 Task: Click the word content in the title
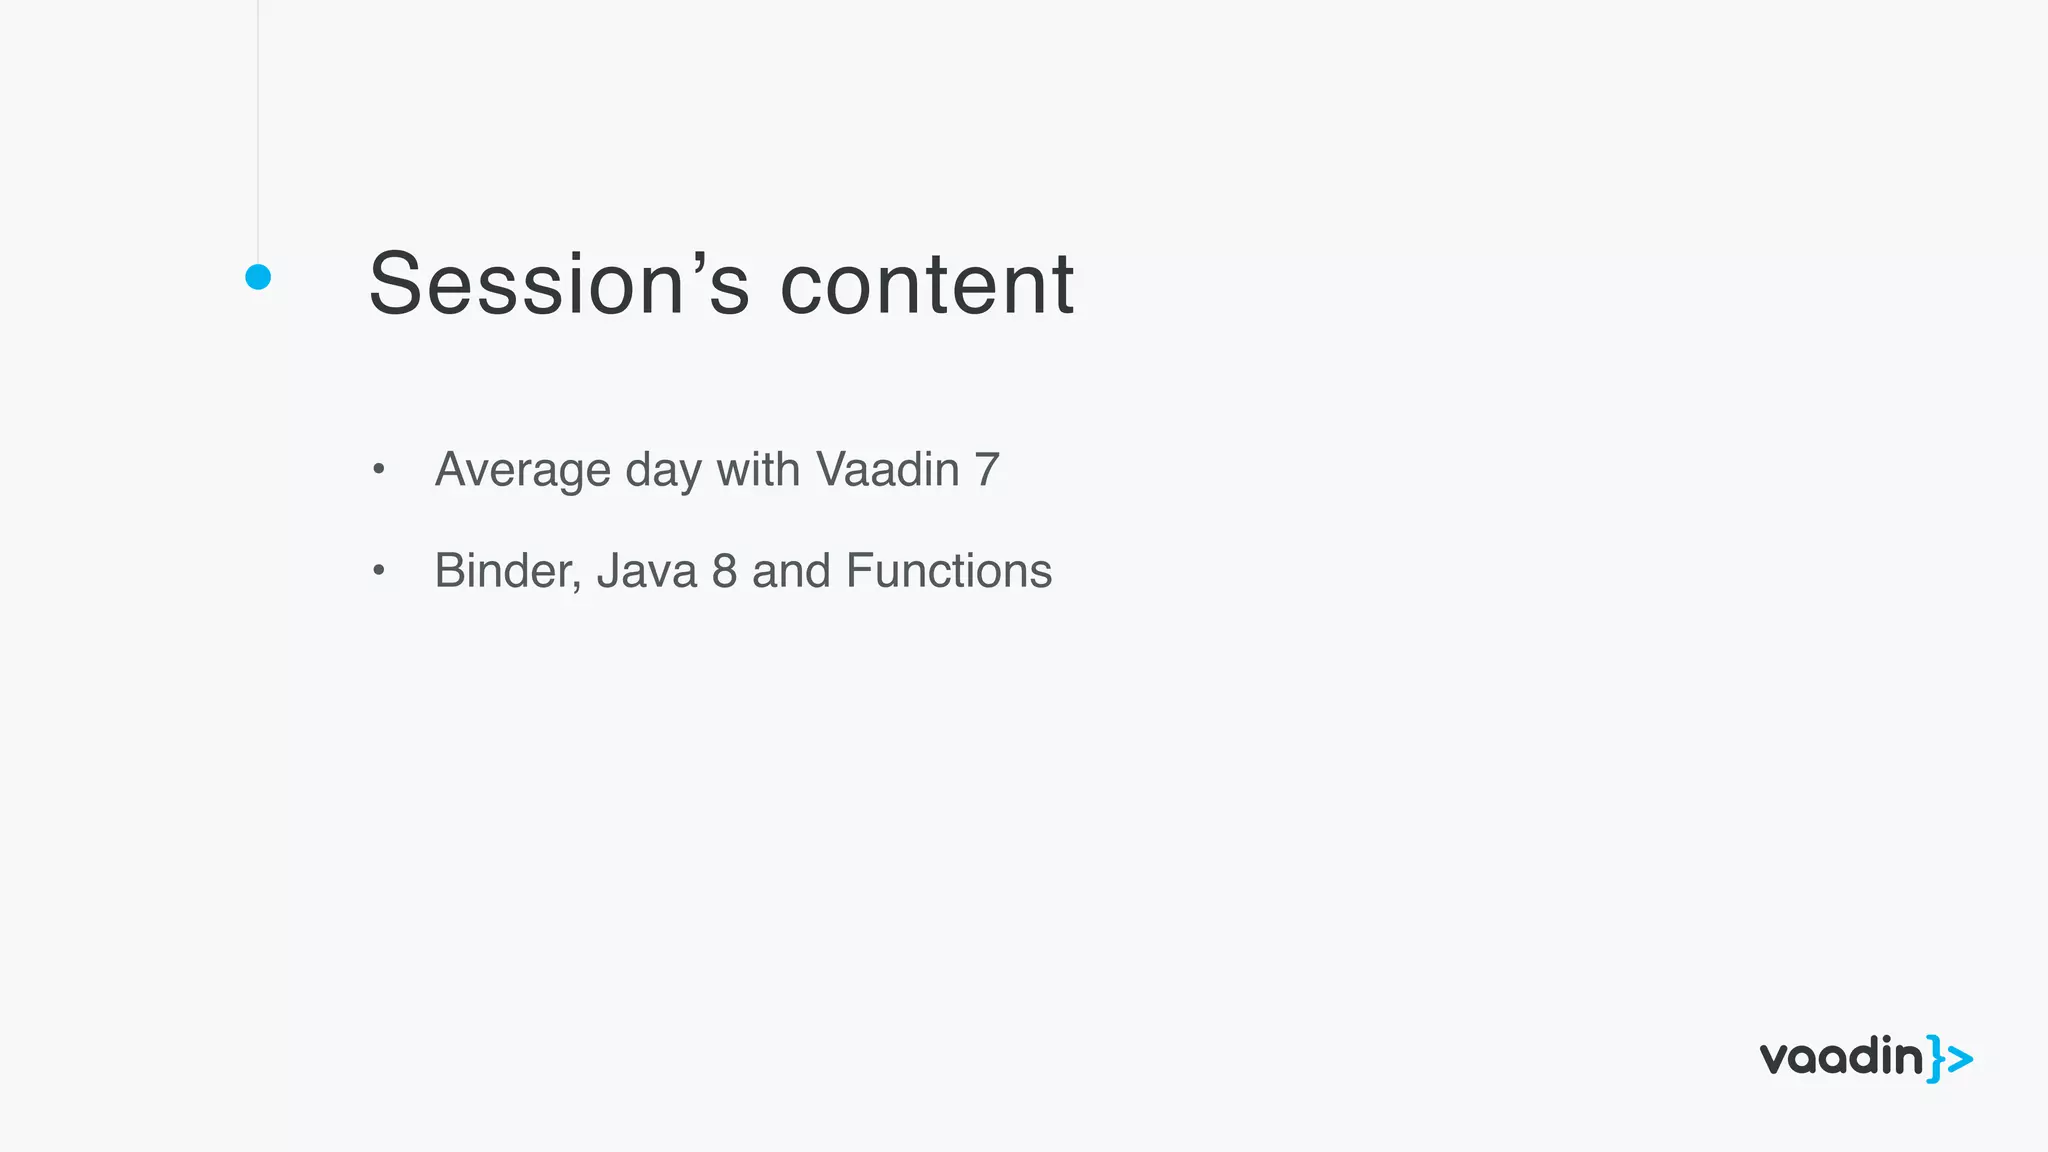(x=926, y=284)
